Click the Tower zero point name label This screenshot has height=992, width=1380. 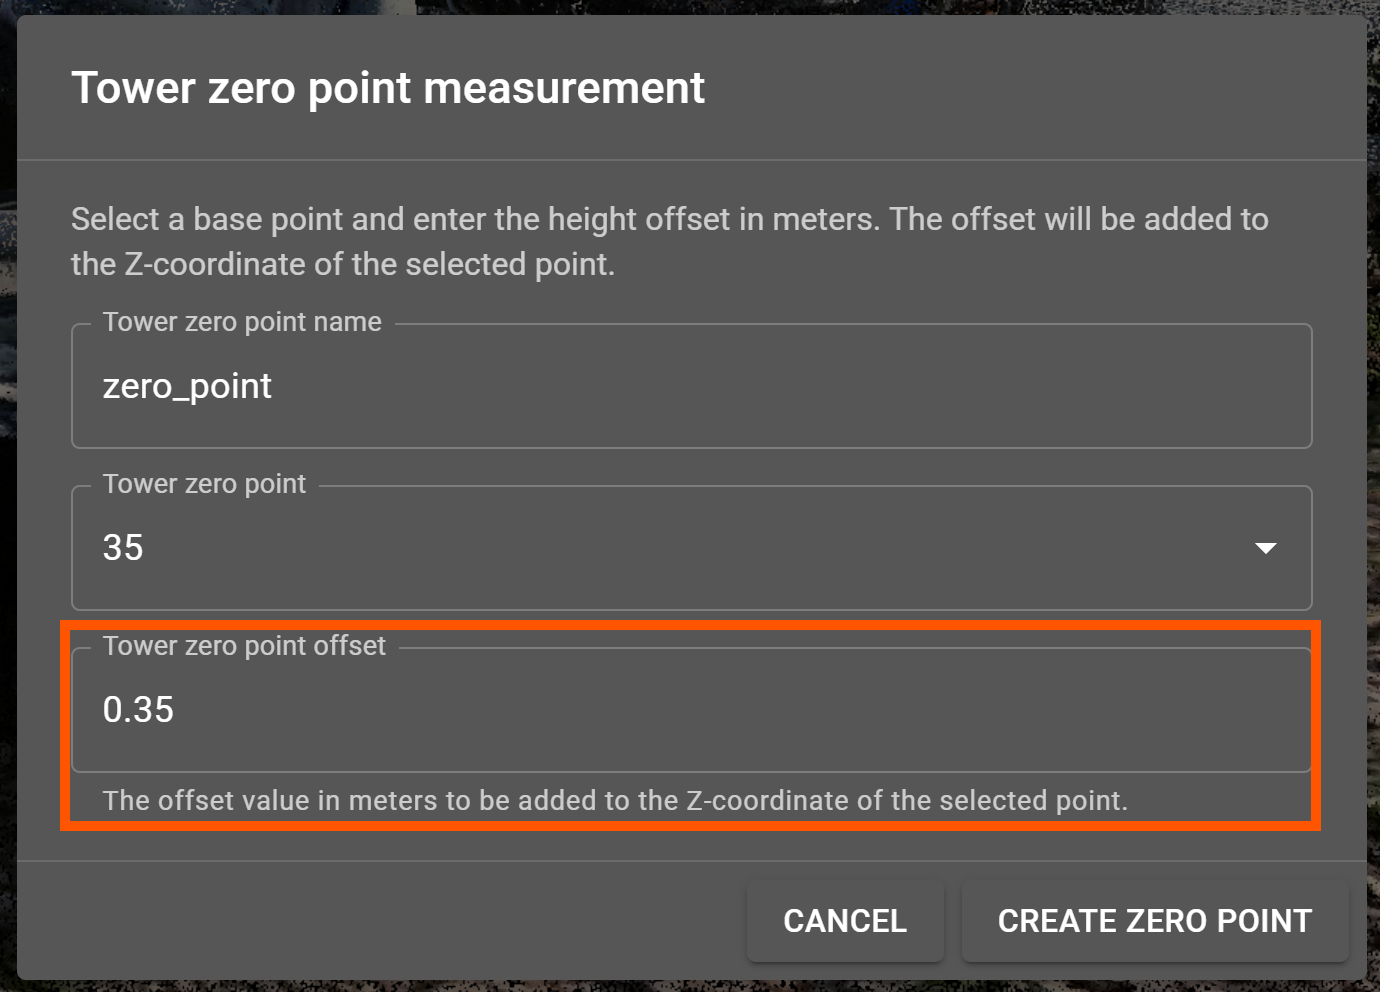pyautogui.click(x=242, y=322)
